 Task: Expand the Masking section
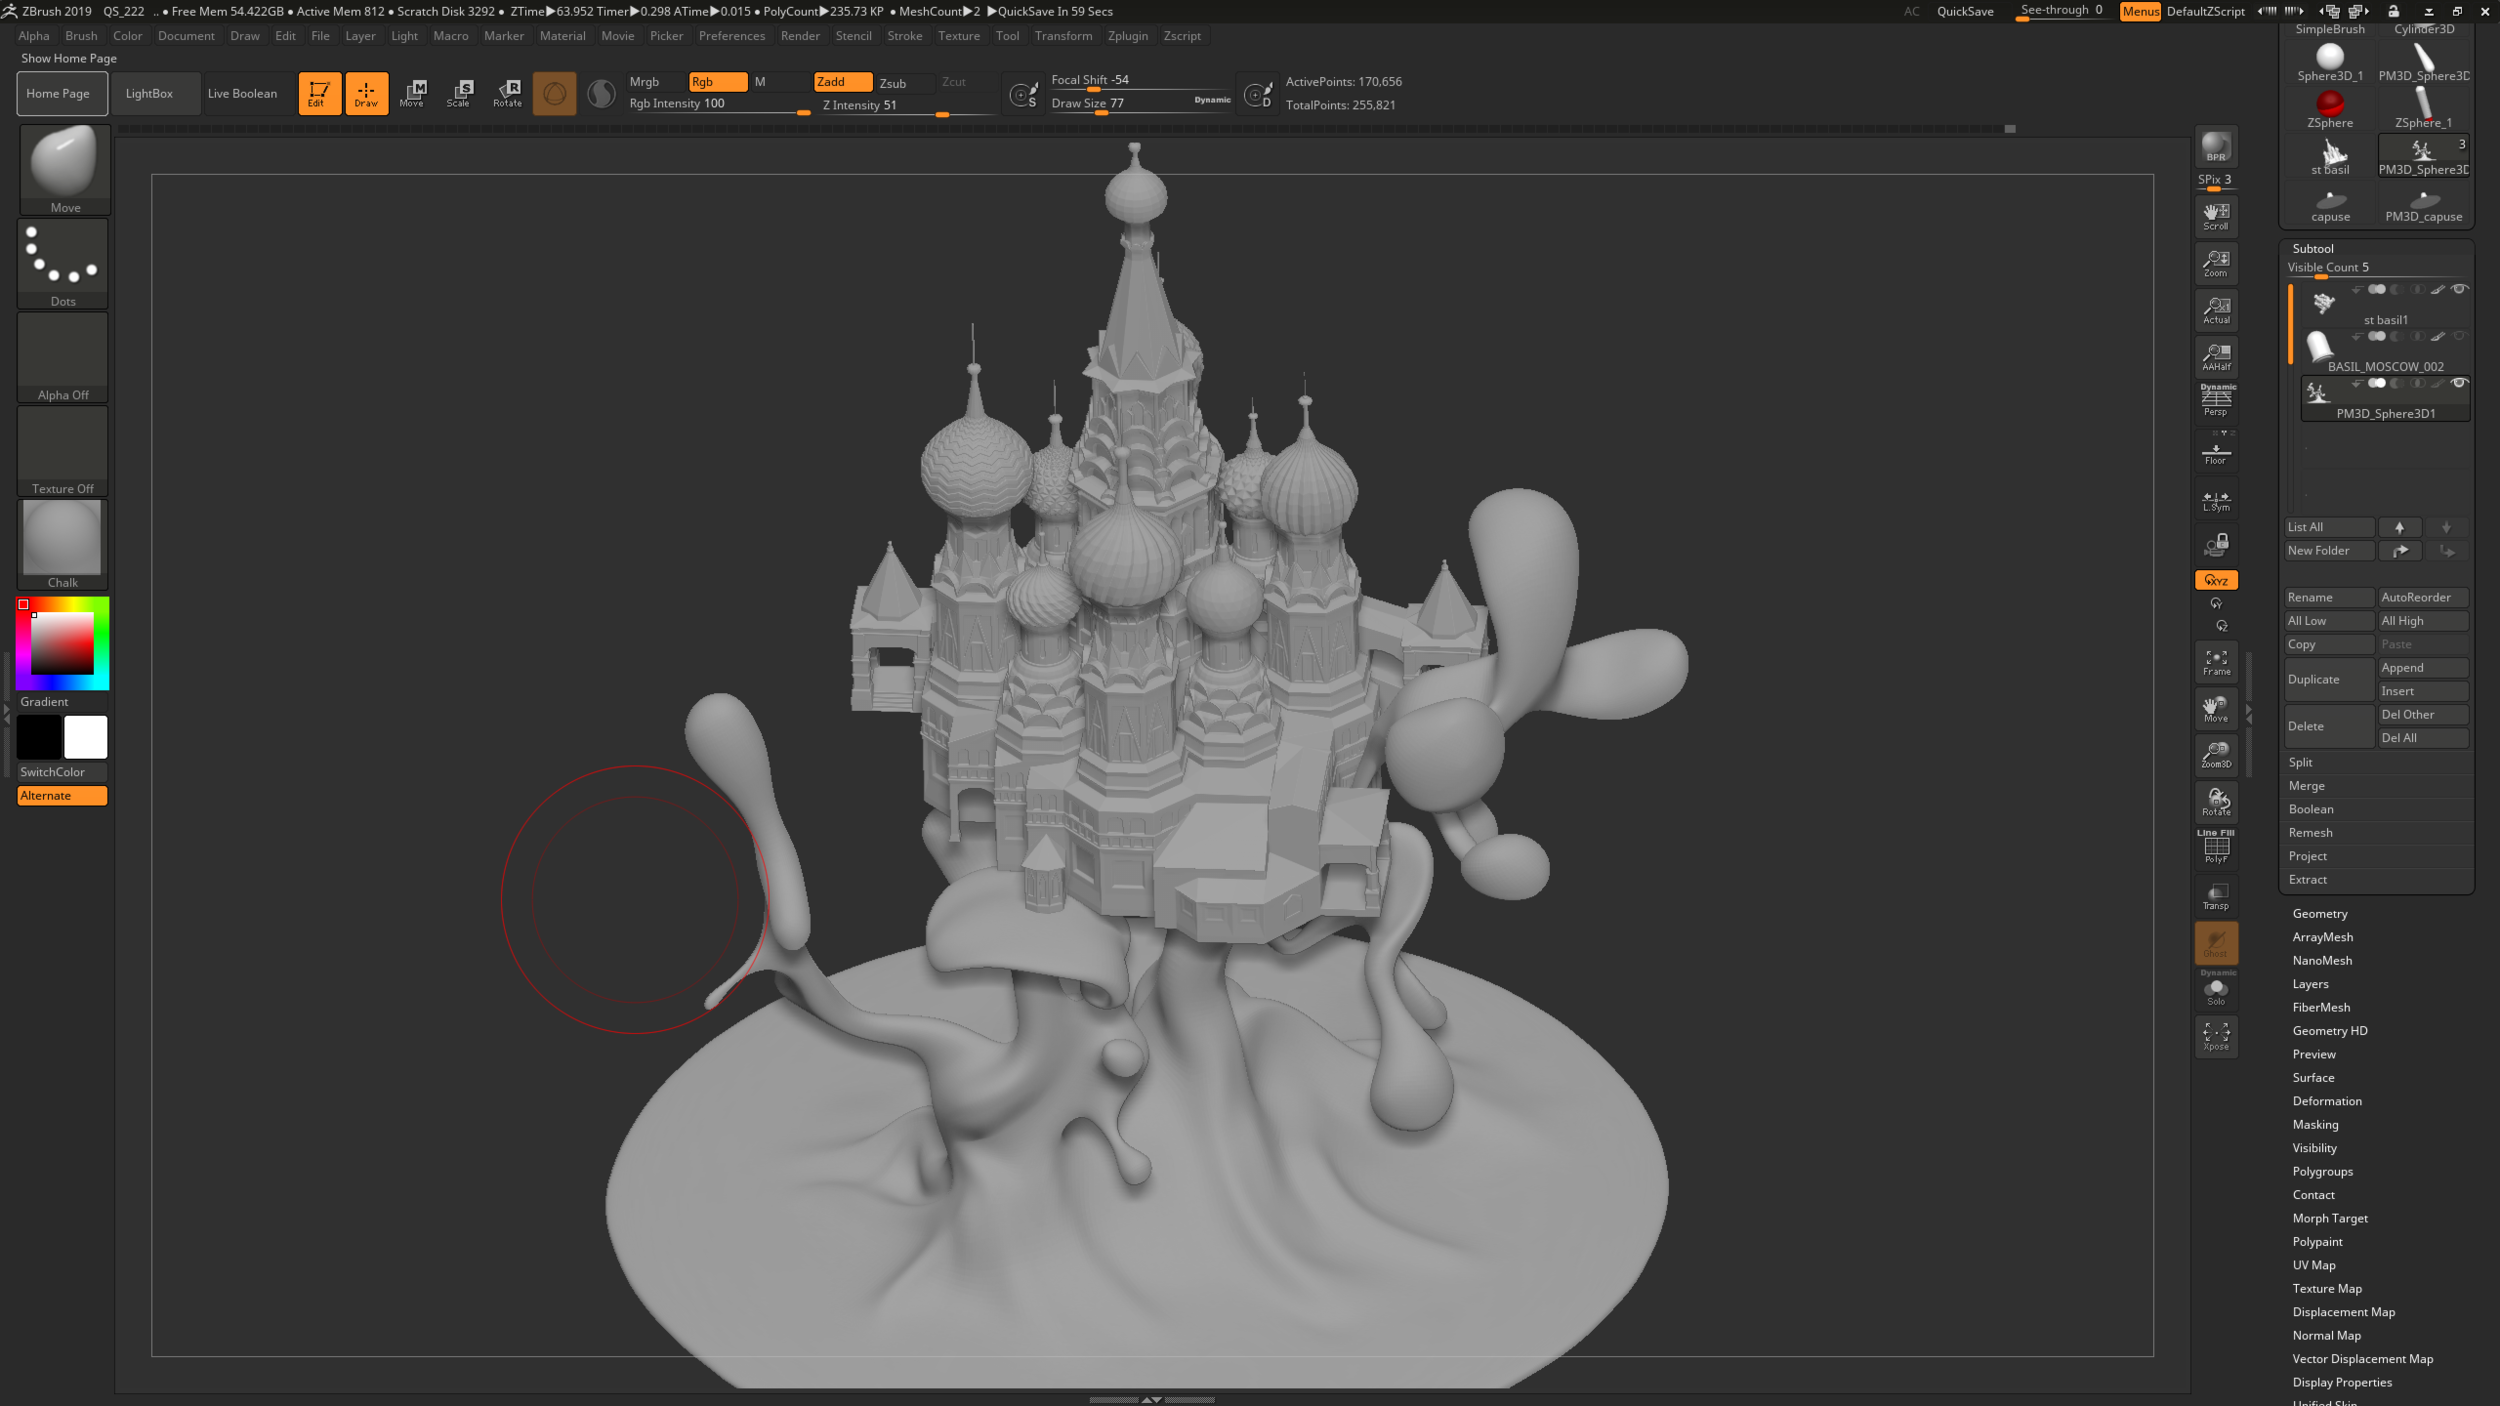[2315, 1125]
